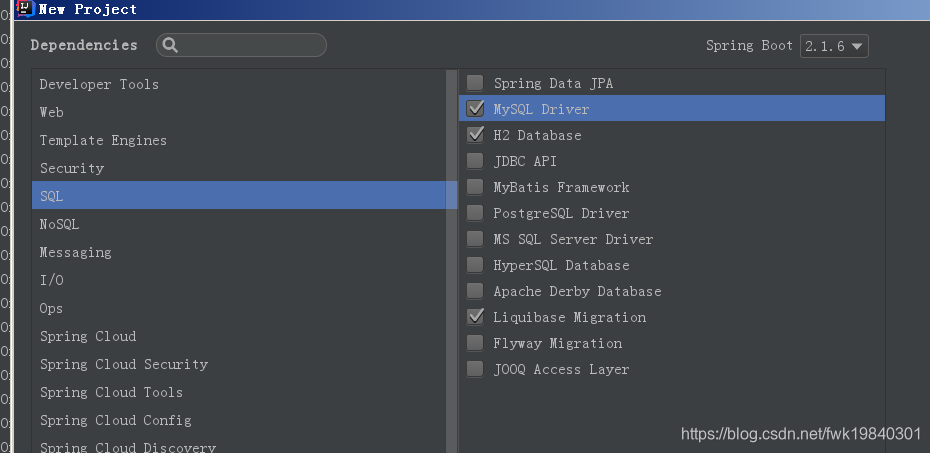Select the Web category
This screenshot has width=930, height=453.
pos(239,112)
